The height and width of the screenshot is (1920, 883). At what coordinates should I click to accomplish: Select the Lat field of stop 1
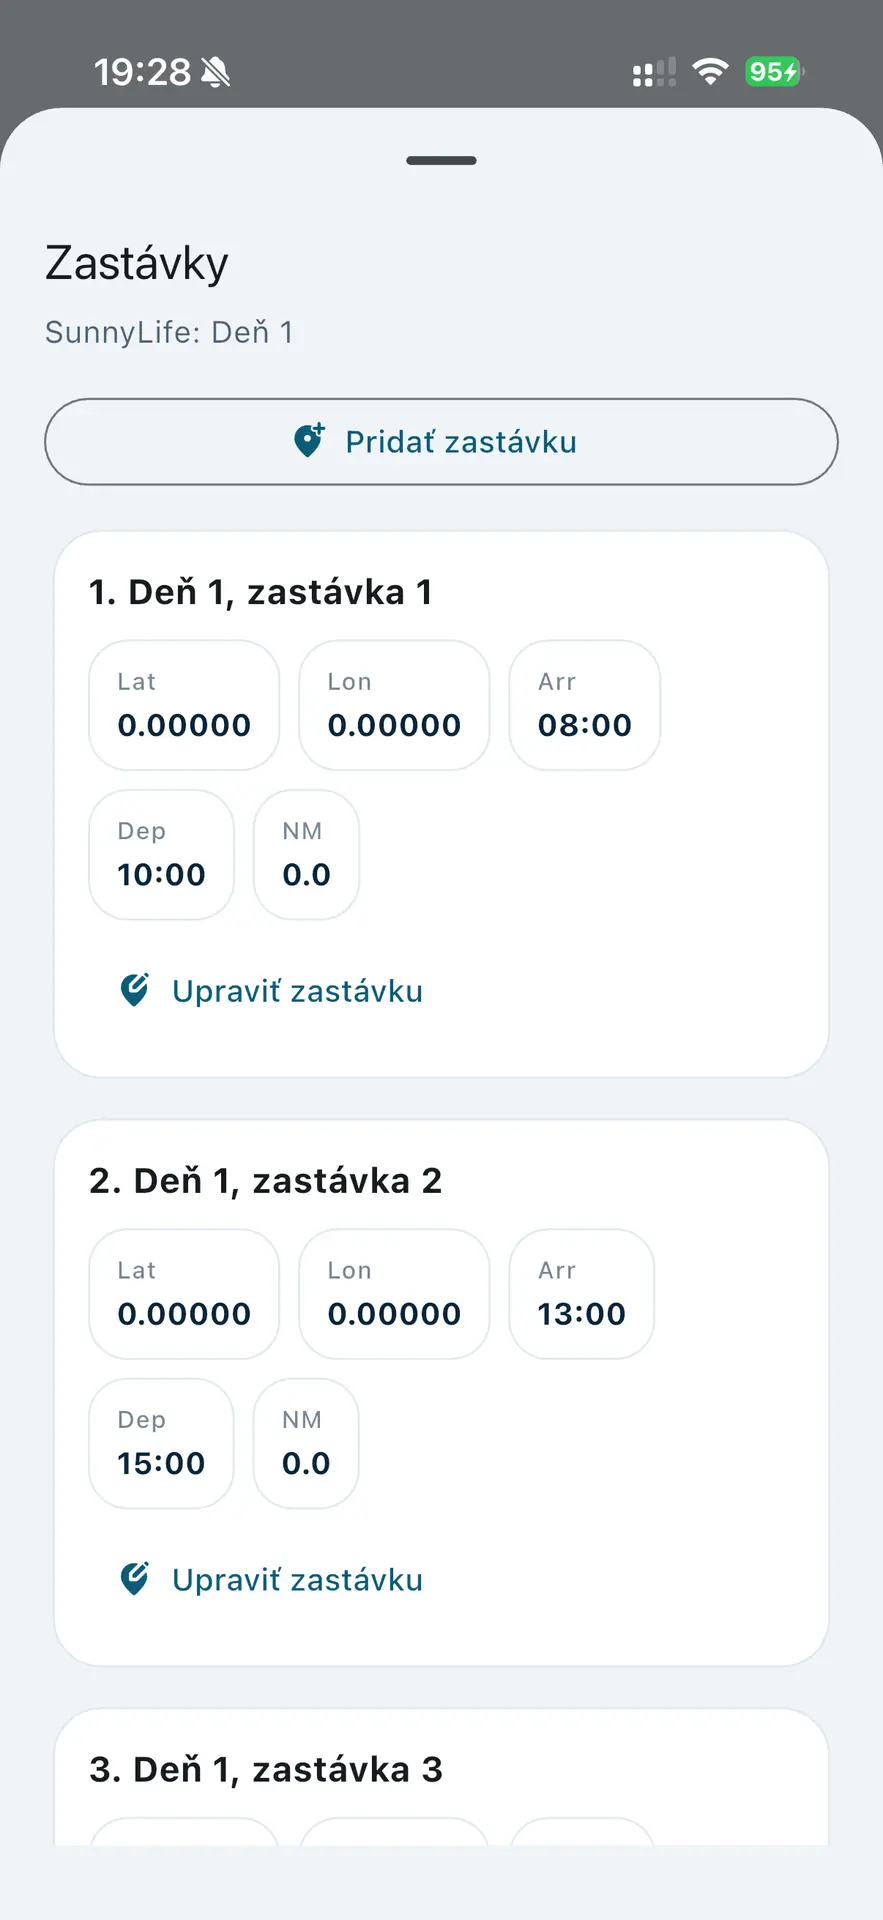coord(184,706)
